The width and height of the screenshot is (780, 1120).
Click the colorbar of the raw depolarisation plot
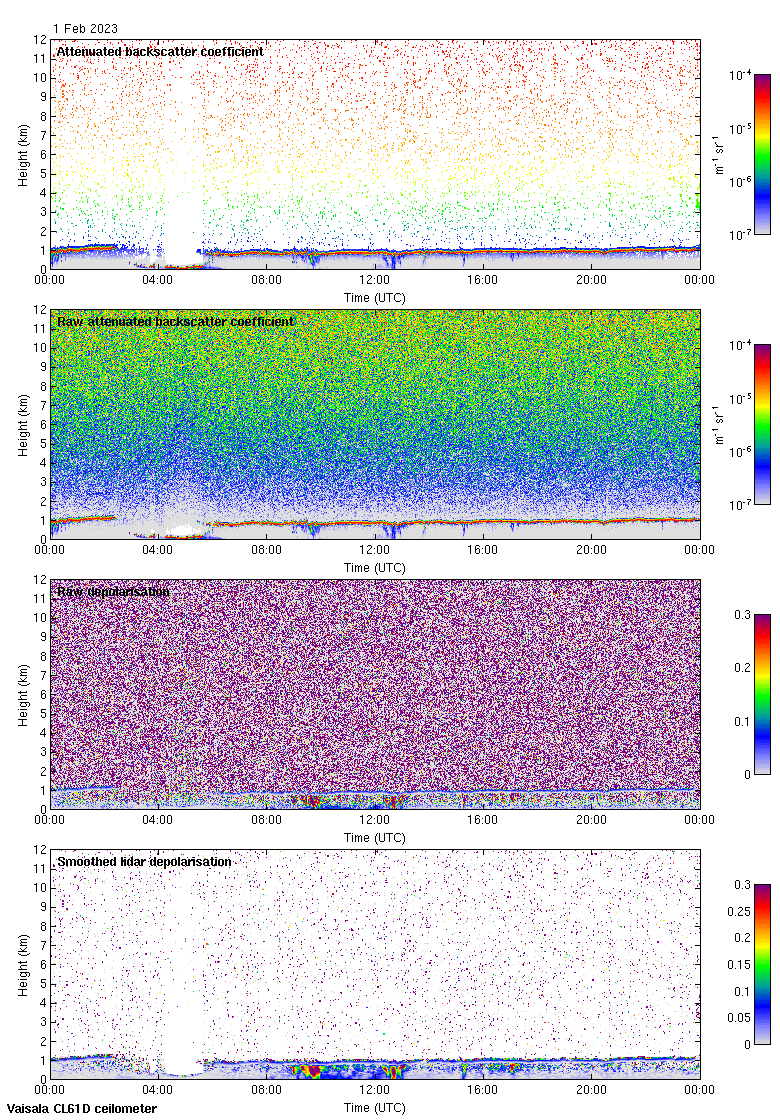click(x=762, y=694)
